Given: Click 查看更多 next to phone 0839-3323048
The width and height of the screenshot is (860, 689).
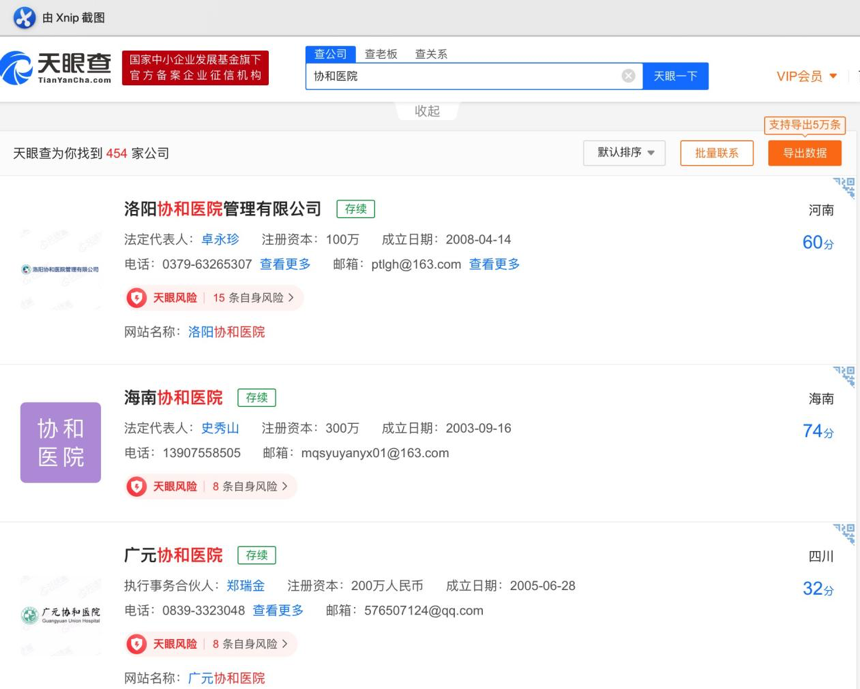Looking at the screenshot, I should pyautogui.click(x=278, y=611).
